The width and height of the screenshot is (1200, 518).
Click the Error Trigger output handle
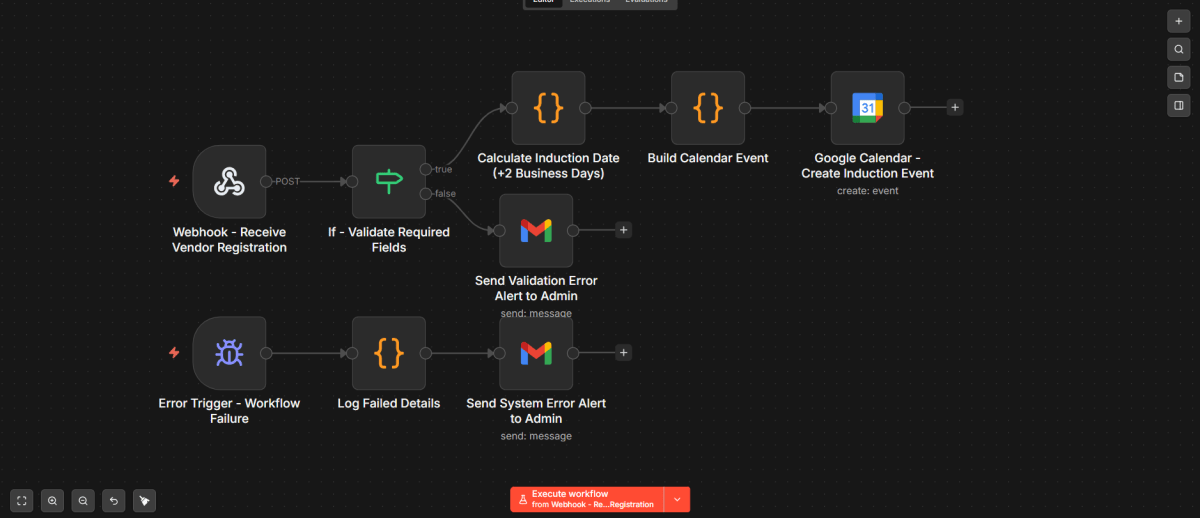click(x=266, y=353)
